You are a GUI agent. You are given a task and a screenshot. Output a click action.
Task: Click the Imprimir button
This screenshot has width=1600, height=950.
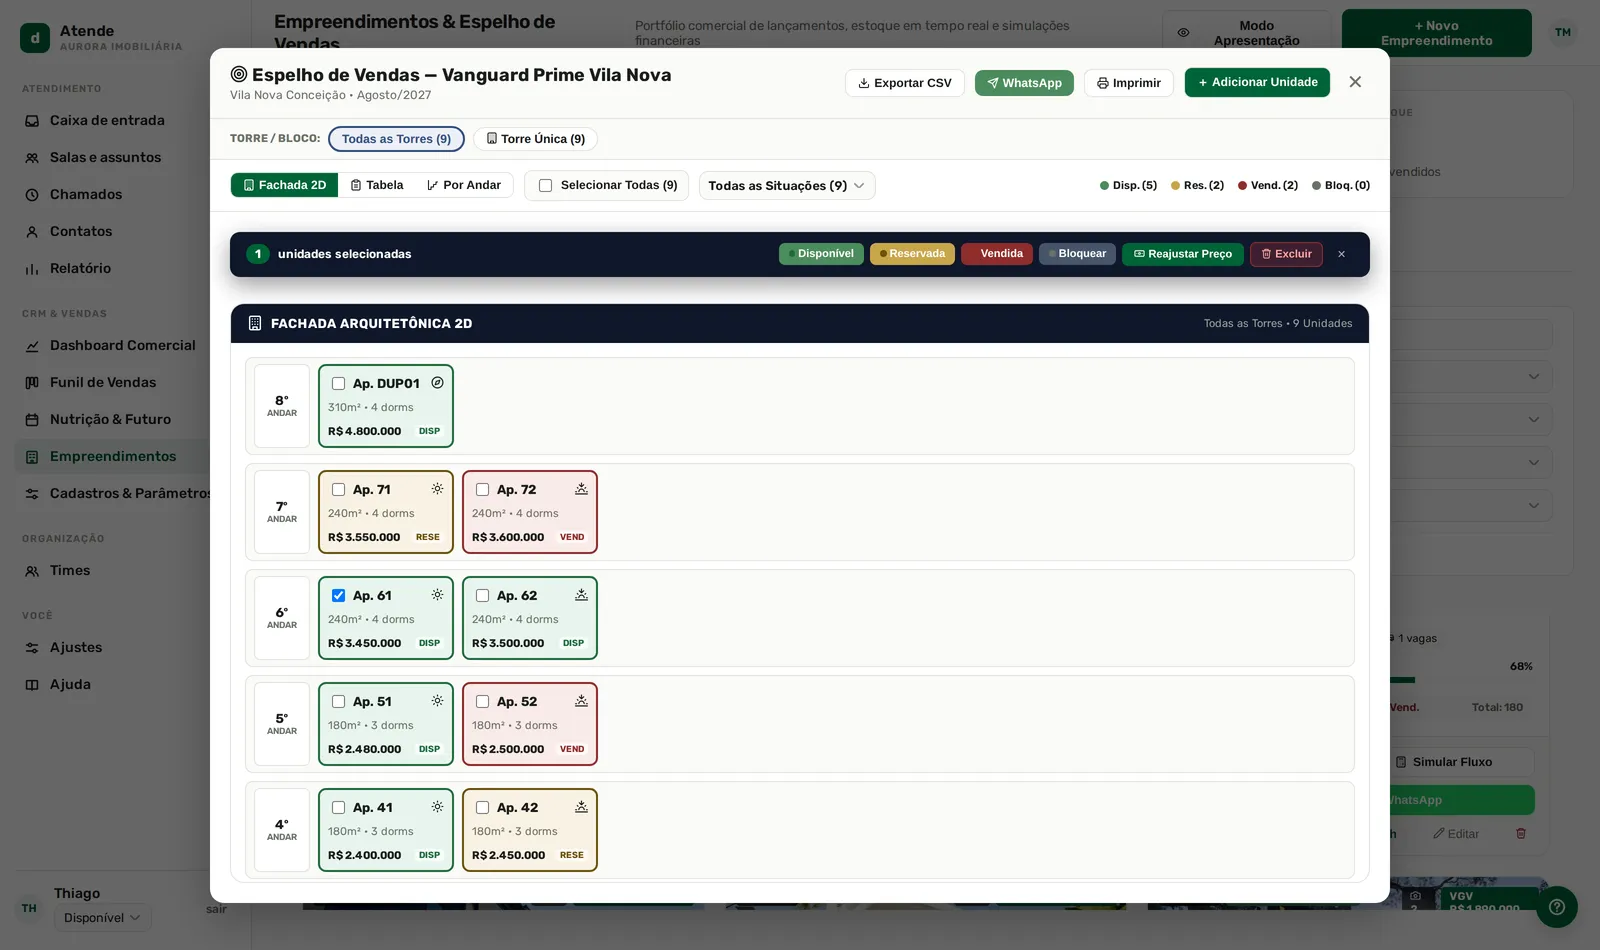pyautogui.click(x=1128, y=83)
